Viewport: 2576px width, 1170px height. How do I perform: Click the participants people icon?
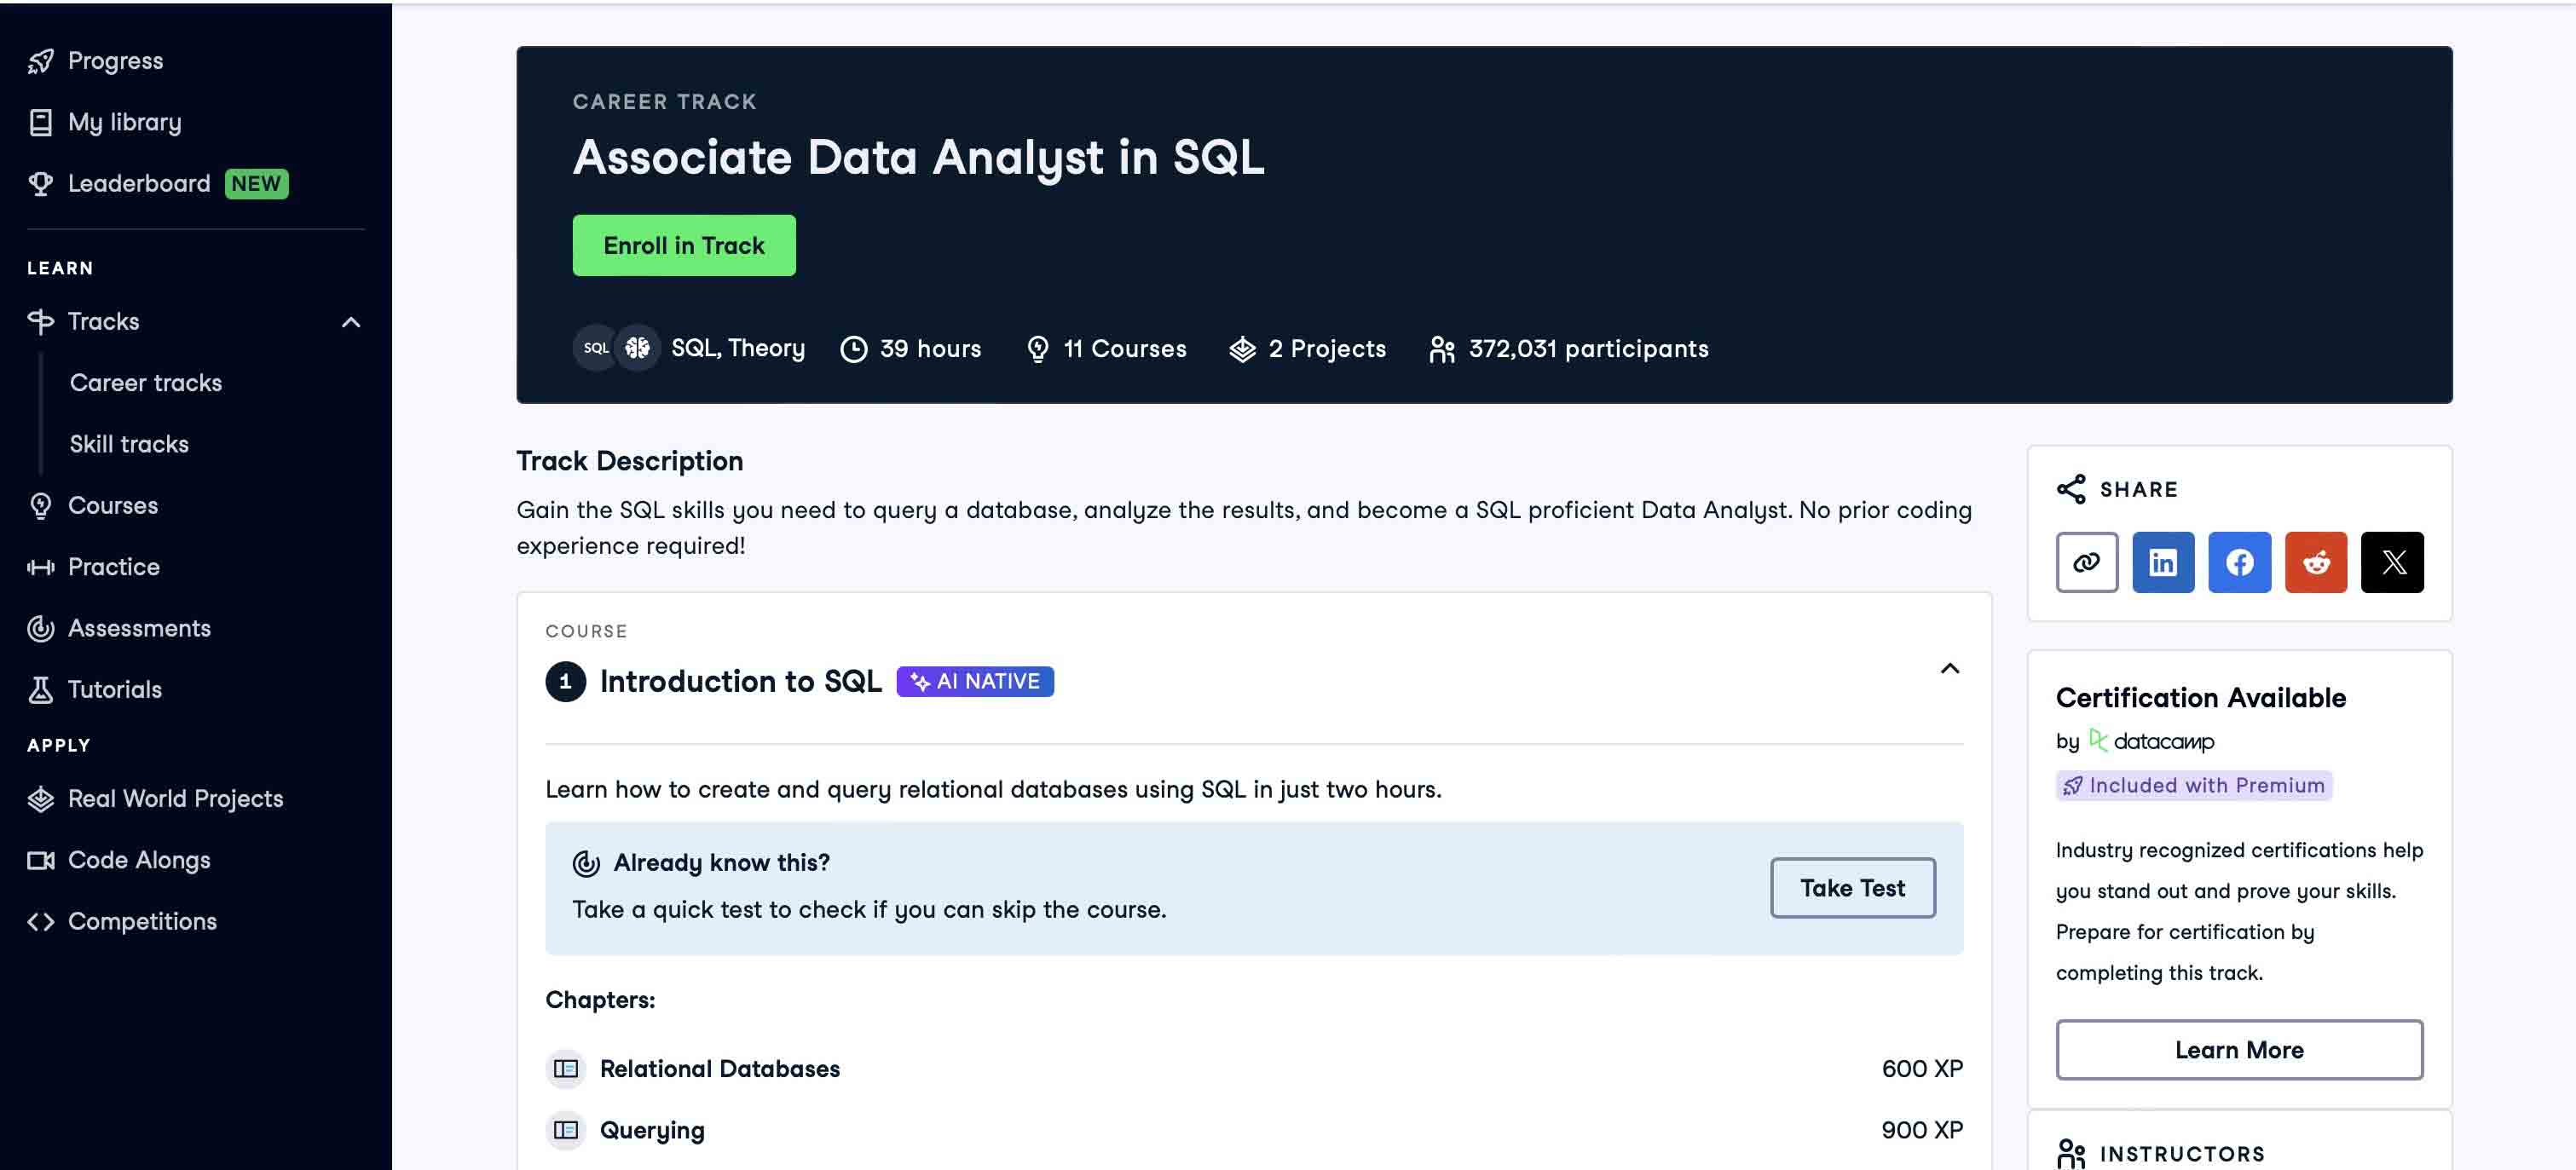click(1442, 349)
